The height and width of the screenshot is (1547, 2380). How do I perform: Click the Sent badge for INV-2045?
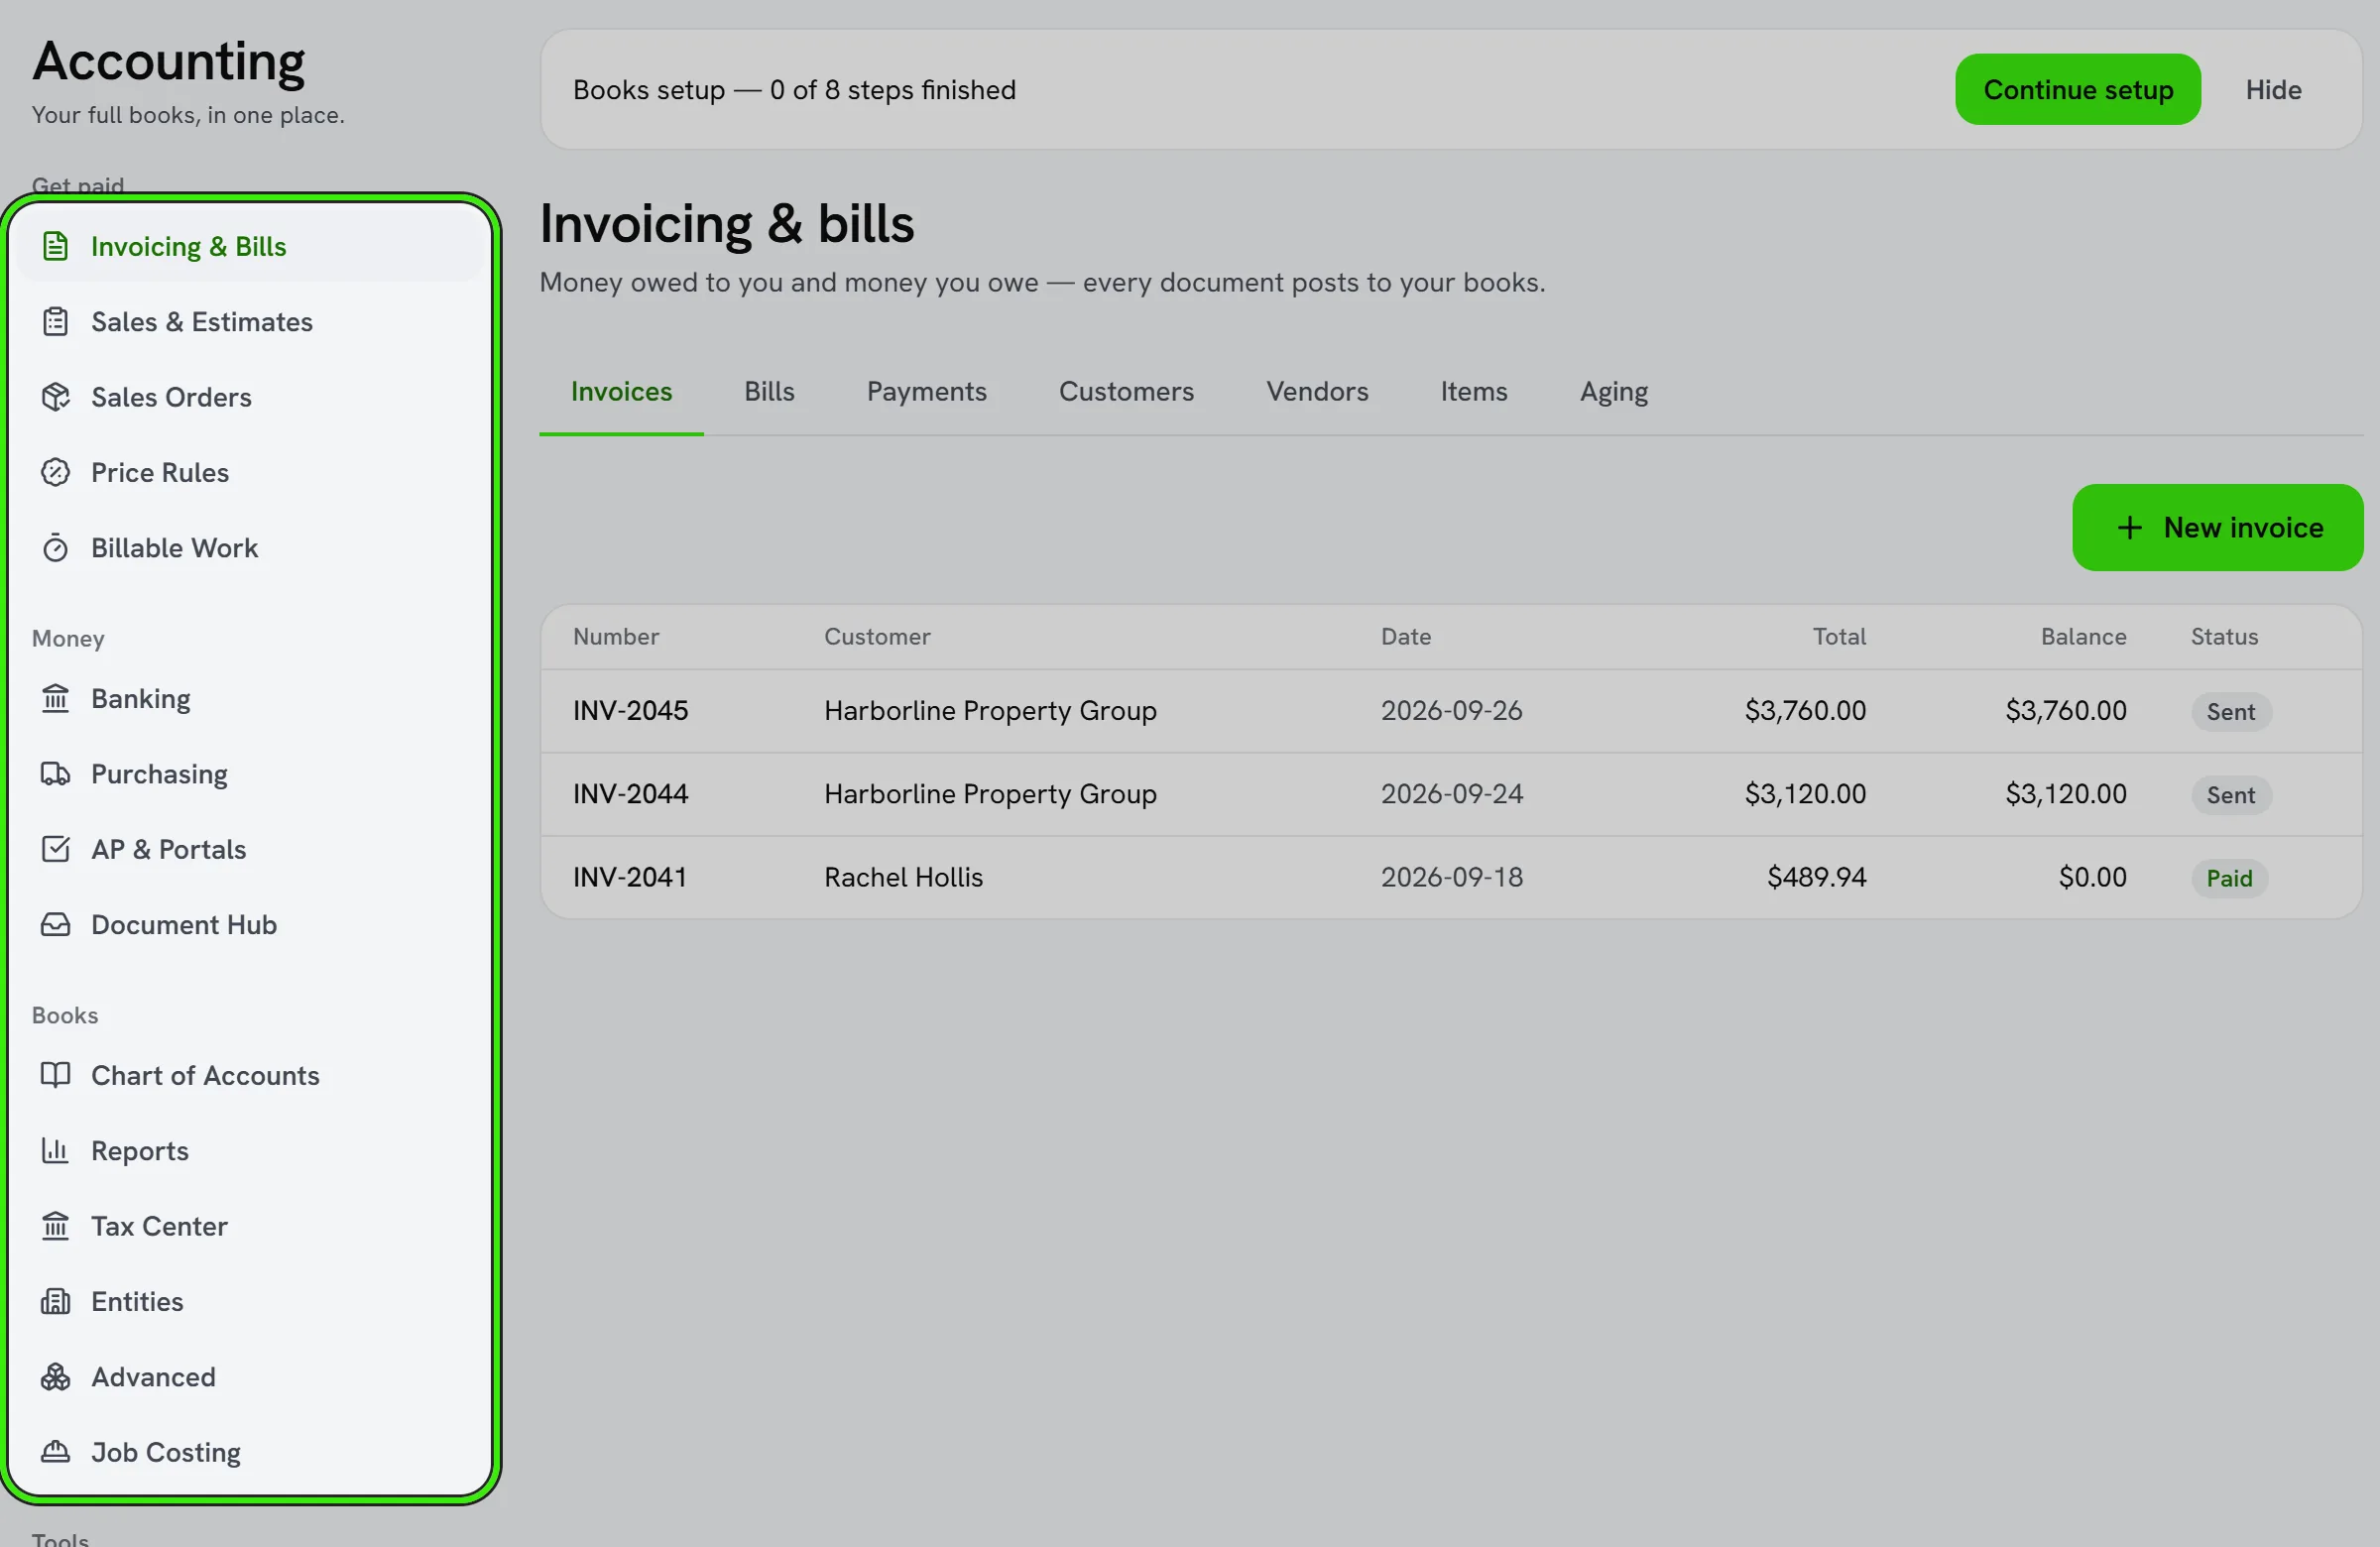(2231, 712)
